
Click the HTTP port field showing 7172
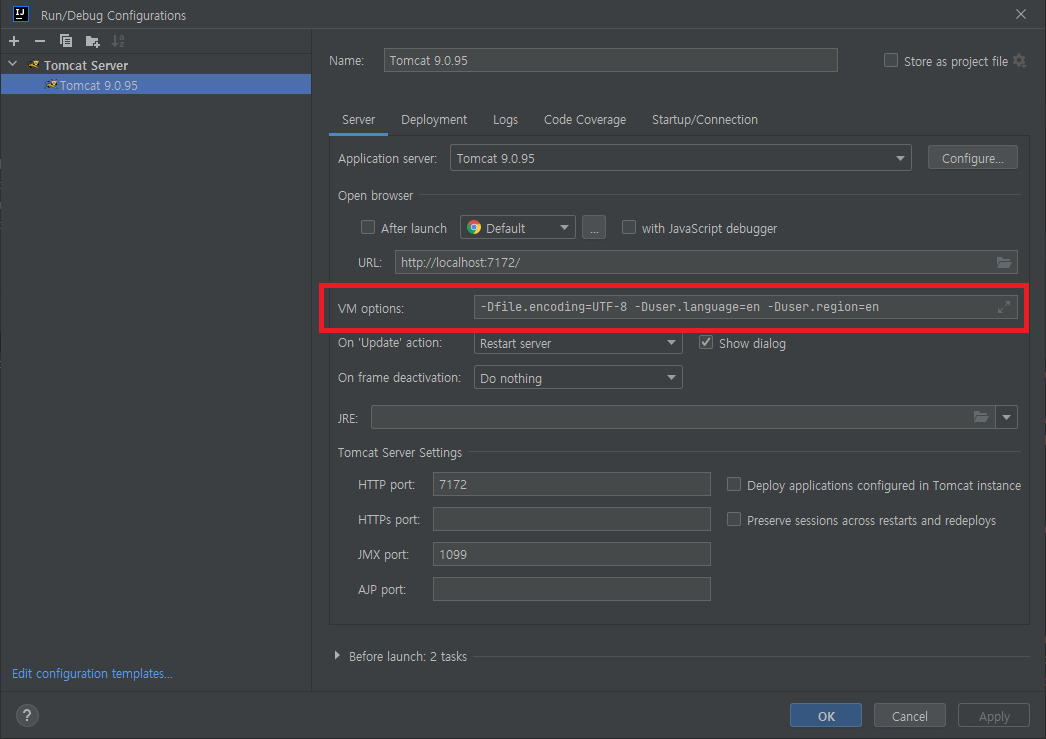pos(572,484)
